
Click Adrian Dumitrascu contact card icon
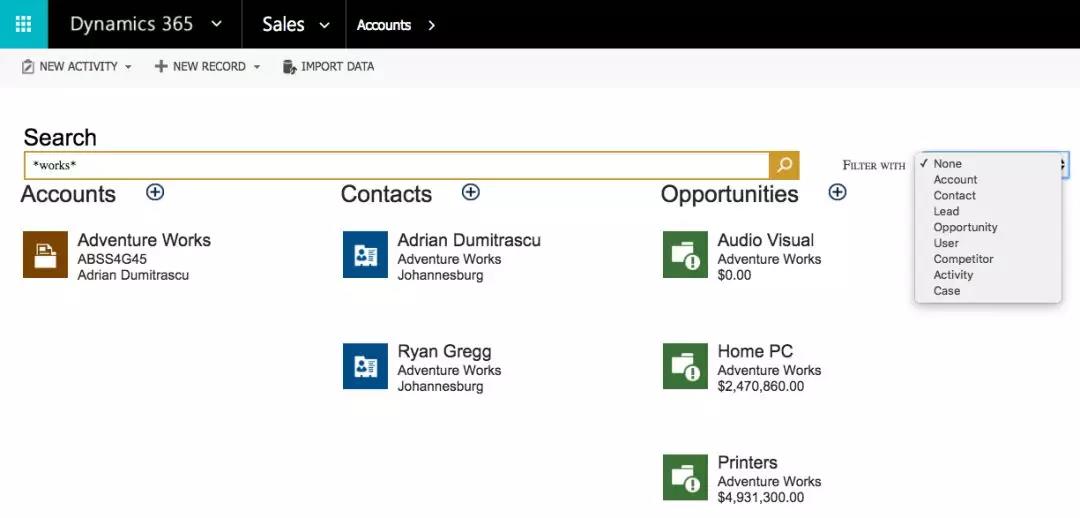[365, 255]
